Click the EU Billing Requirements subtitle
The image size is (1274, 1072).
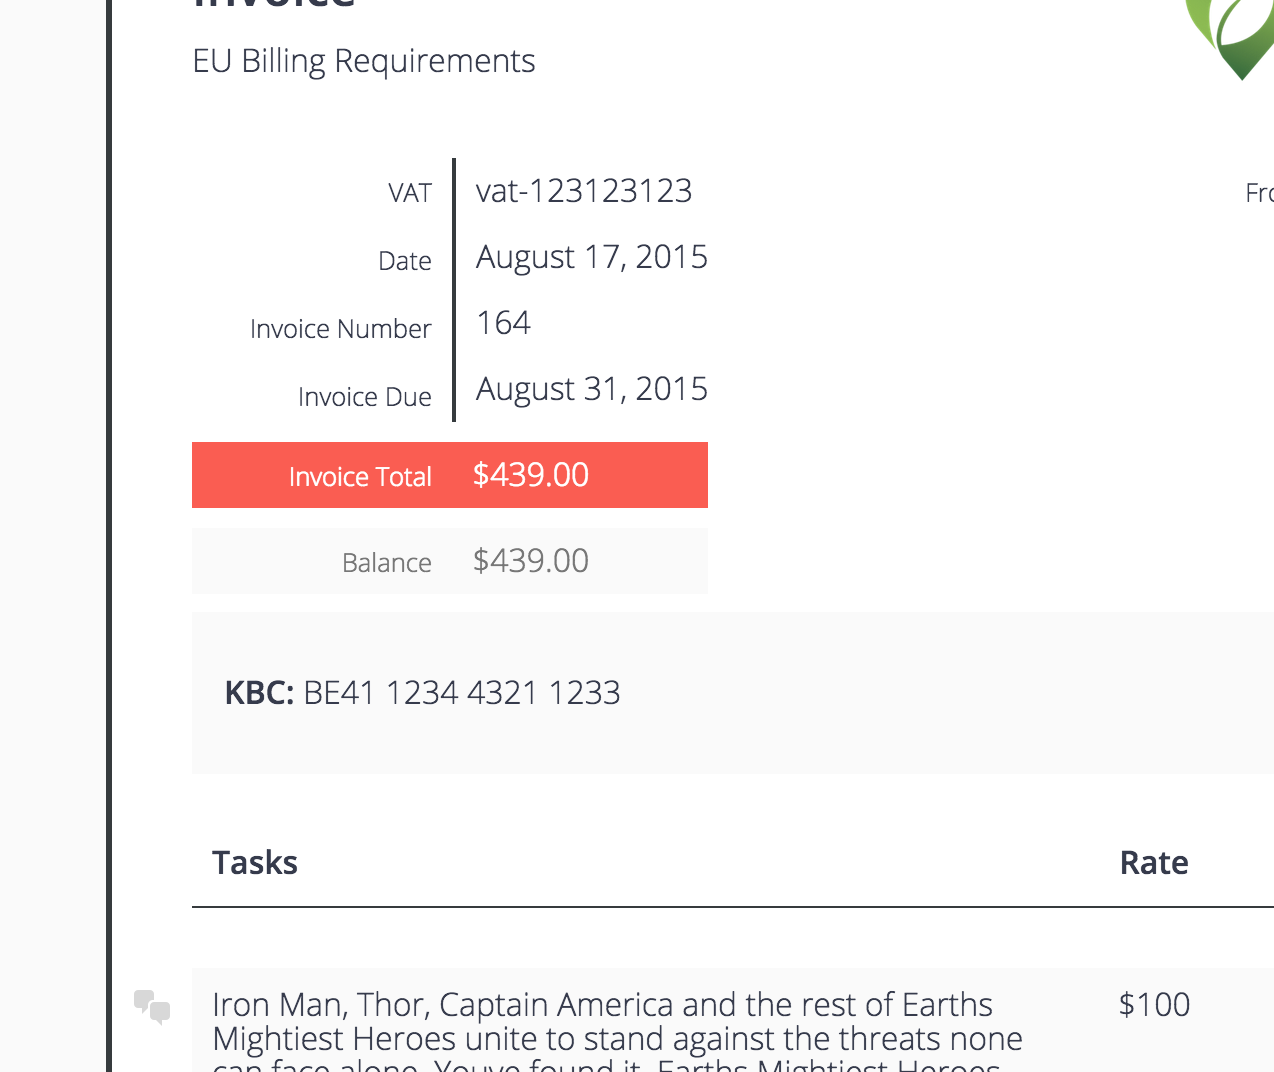pyautogui.click(x=363, y=61)
